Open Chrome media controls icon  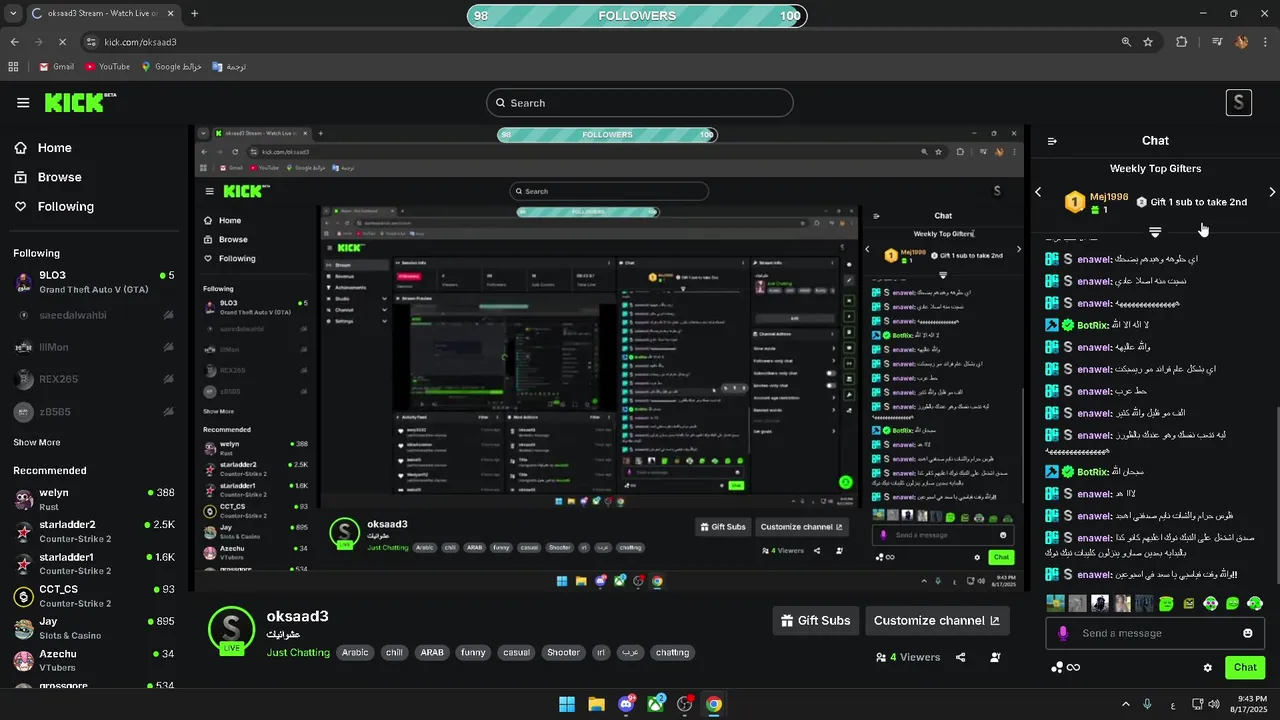(1217, 42)
